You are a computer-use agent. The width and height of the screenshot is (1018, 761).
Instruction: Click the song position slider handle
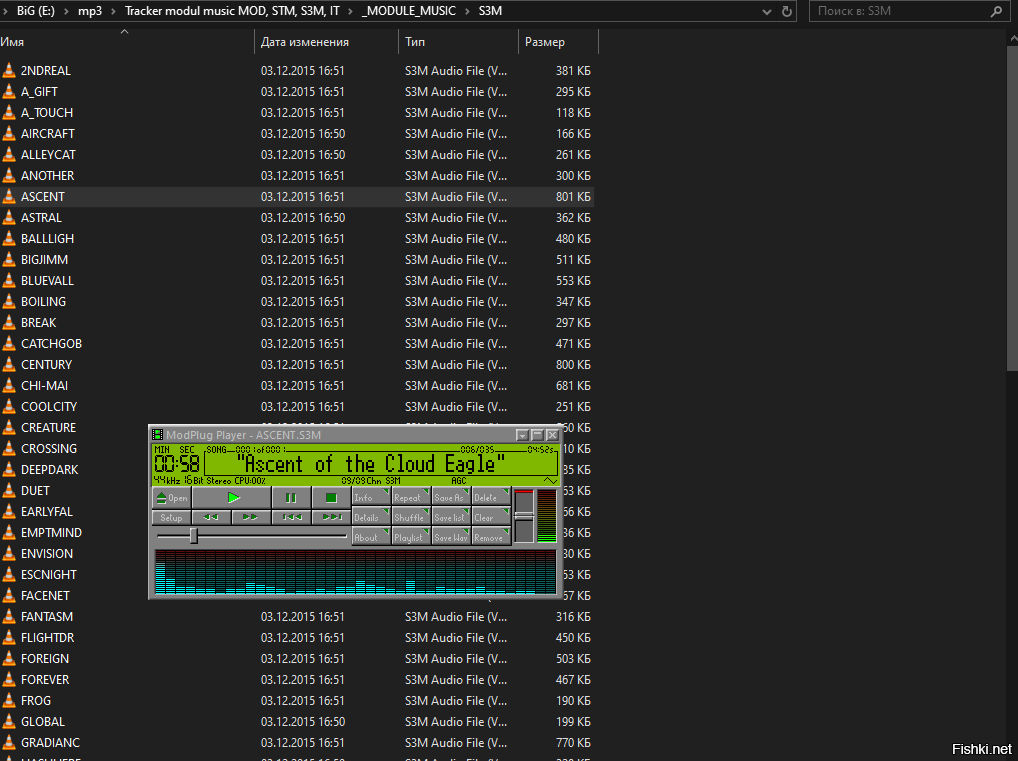point(194,536)
